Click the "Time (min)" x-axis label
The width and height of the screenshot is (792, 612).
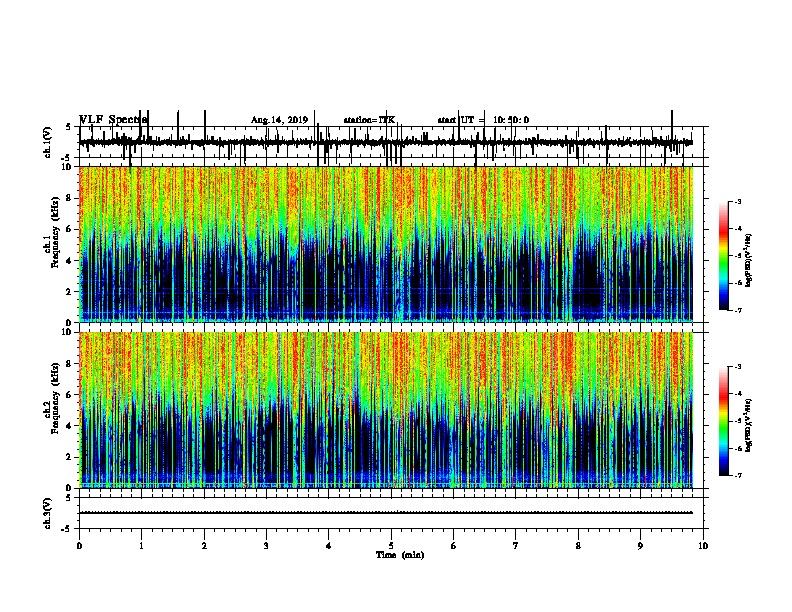click(400, 555)
